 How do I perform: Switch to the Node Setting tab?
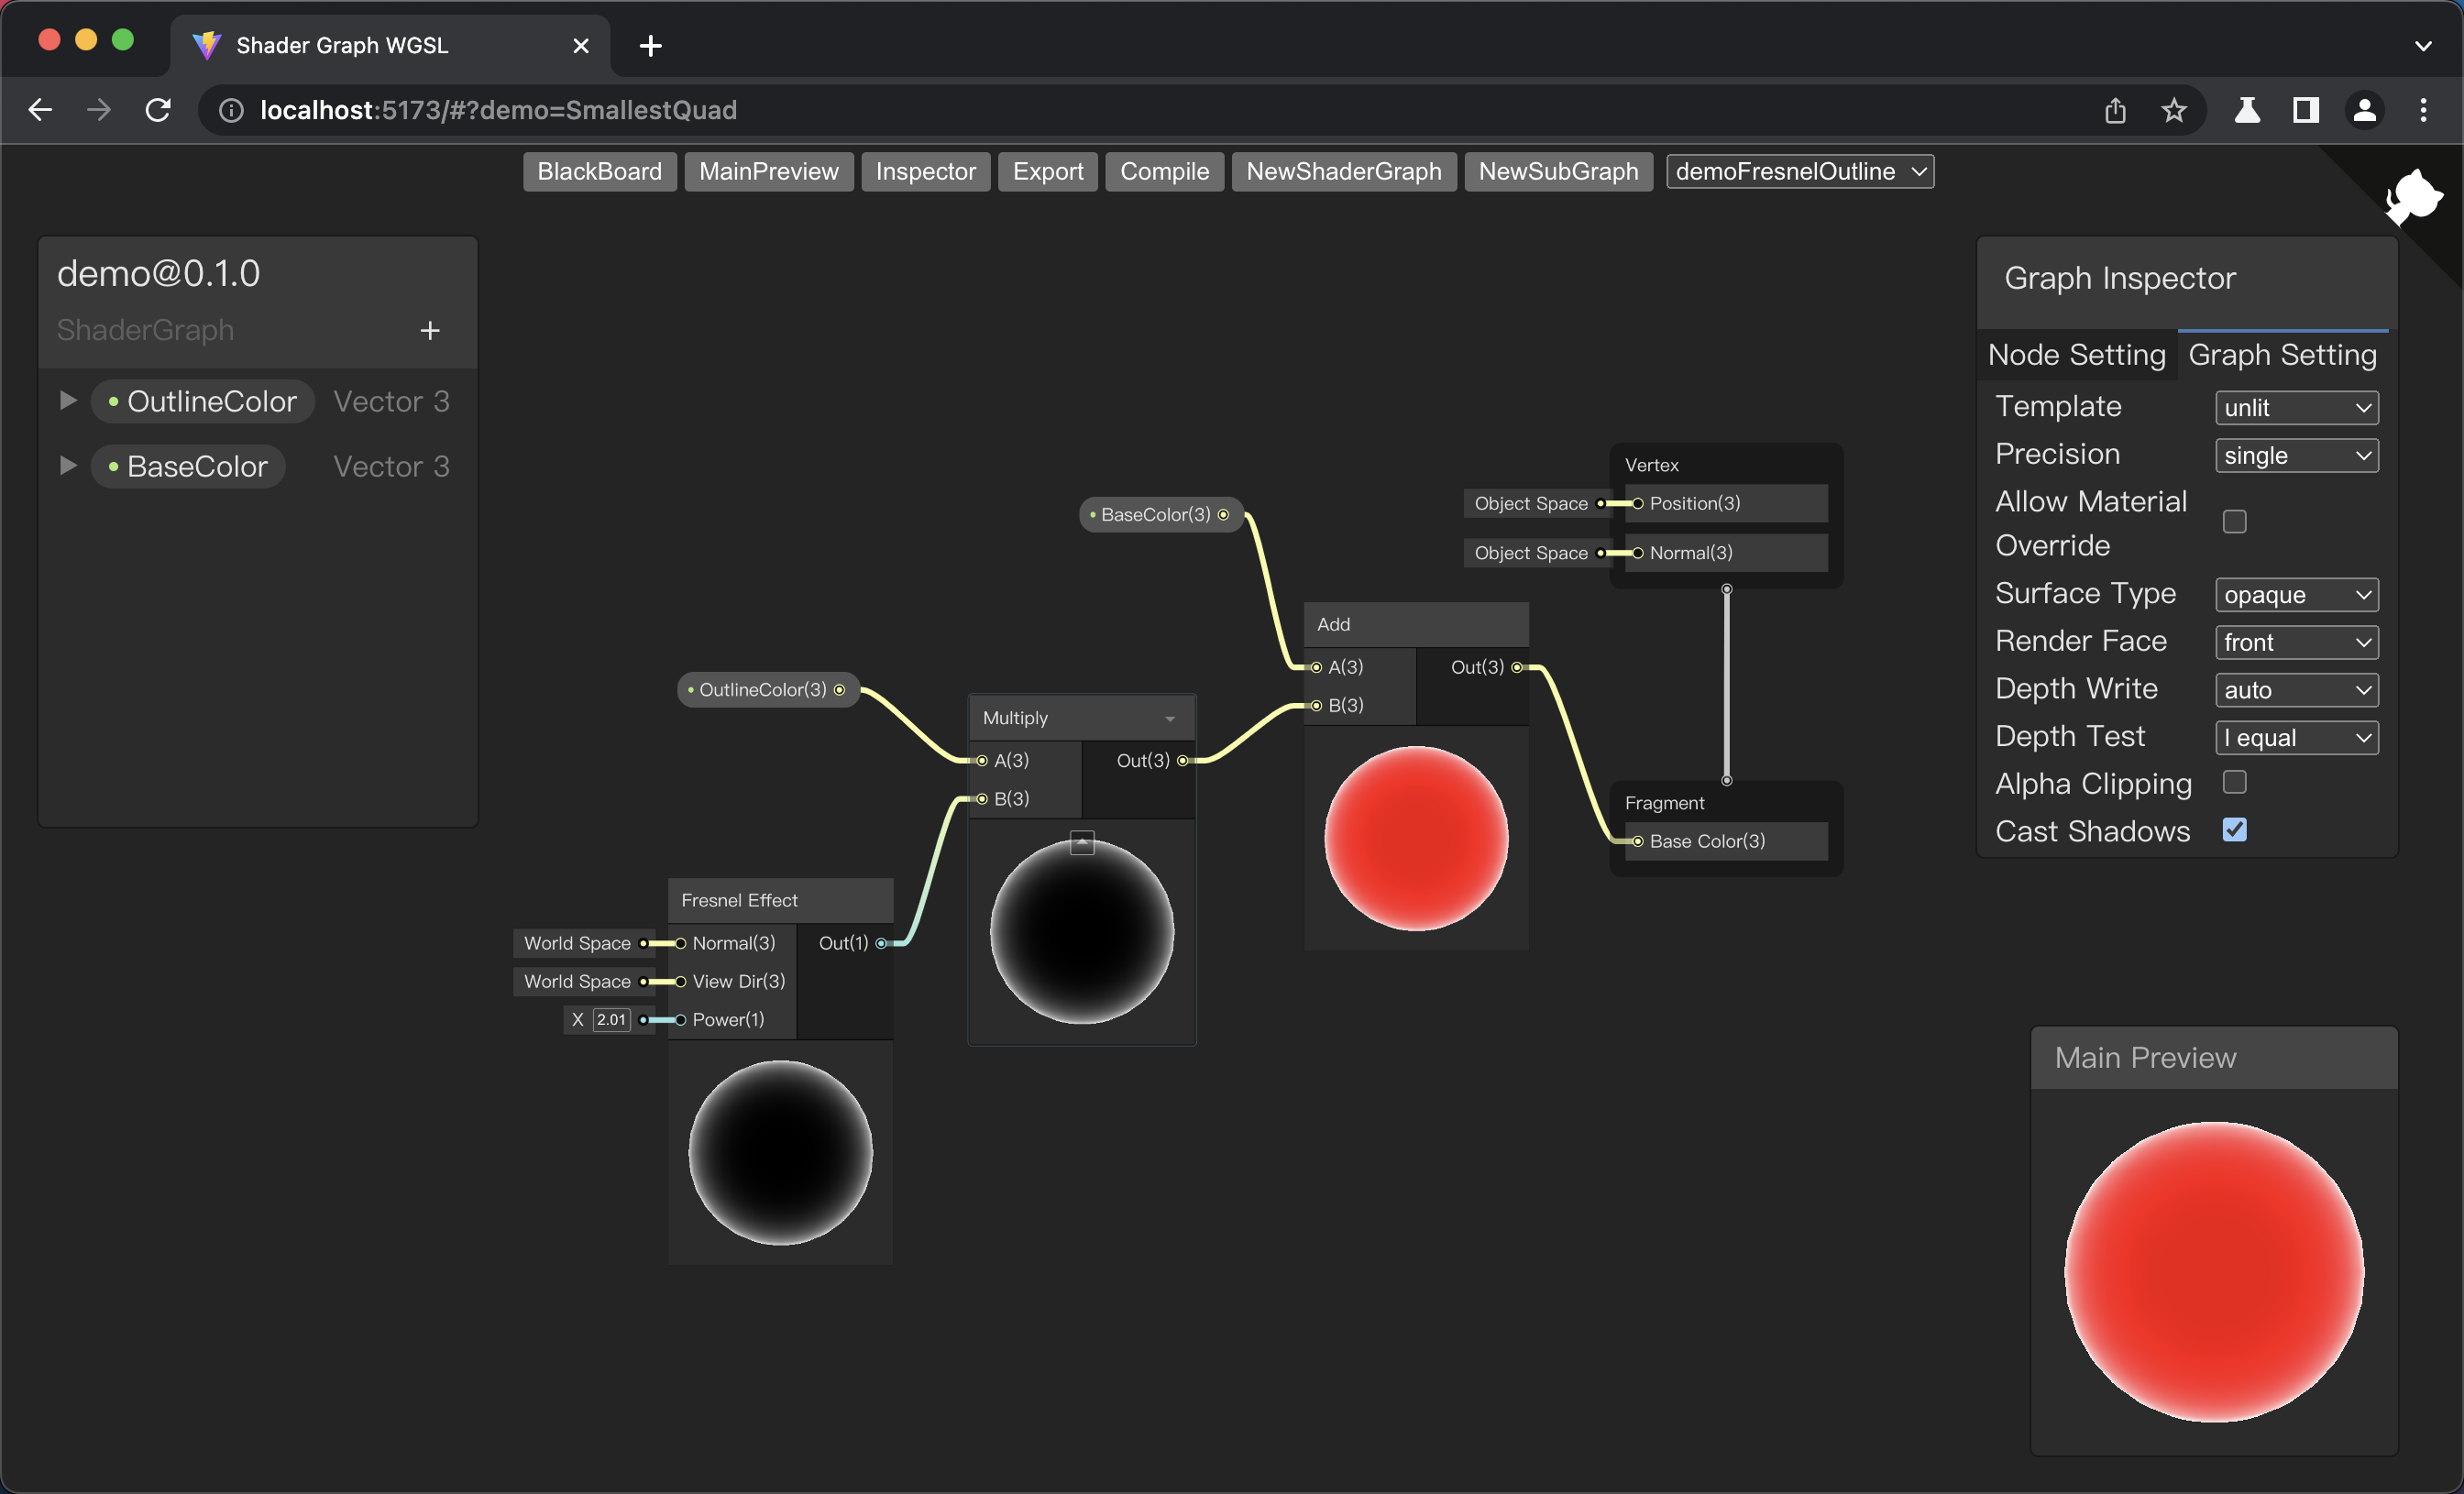coord(2076,355)
